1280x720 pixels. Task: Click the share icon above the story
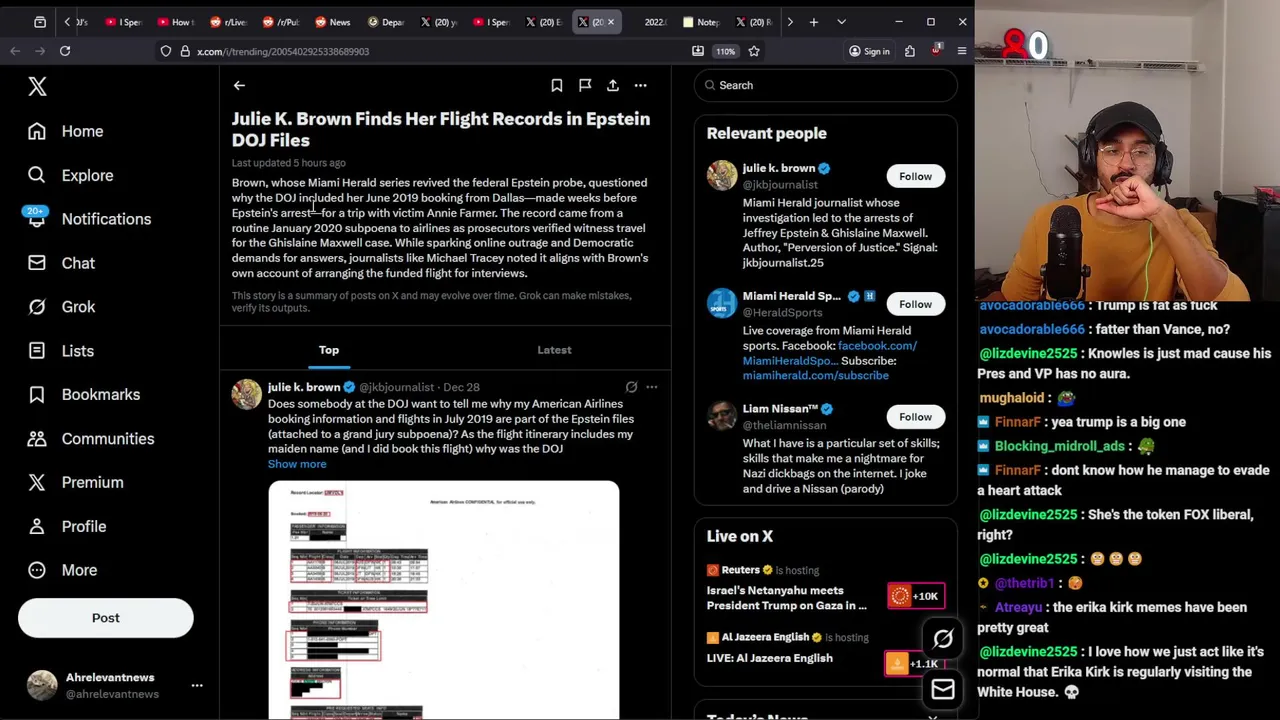613,85
